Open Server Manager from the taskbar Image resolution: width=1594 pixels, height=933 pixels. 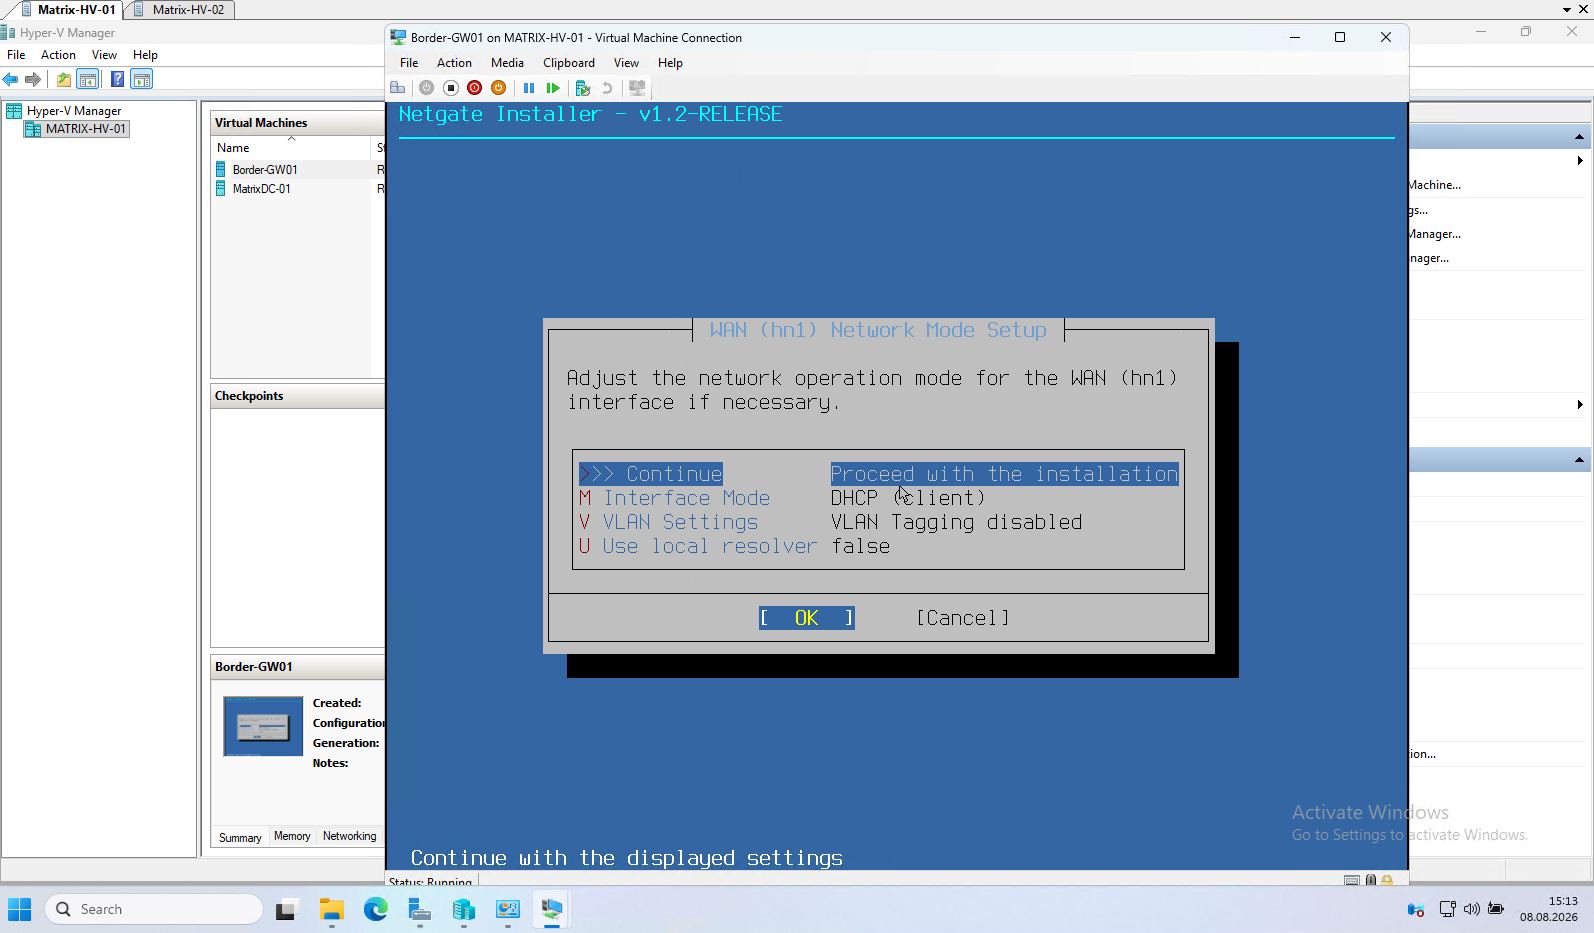click(420, 909)
